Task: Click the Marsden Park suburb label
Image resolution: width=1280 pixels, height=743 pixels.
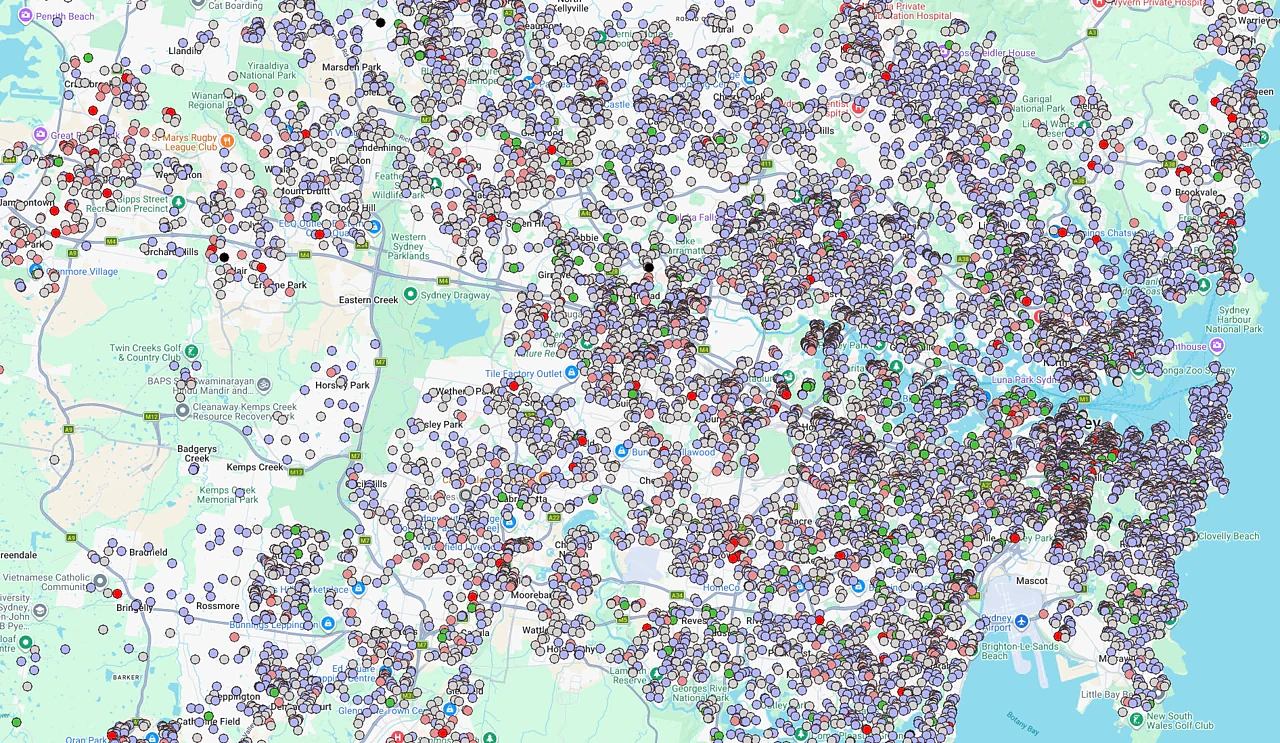Action: coord(351,67)
